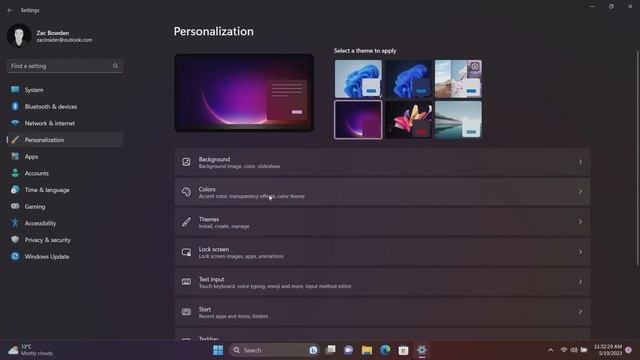Go to Accessibility settings page
640x360 pixels.
click(x=65, y=223)
